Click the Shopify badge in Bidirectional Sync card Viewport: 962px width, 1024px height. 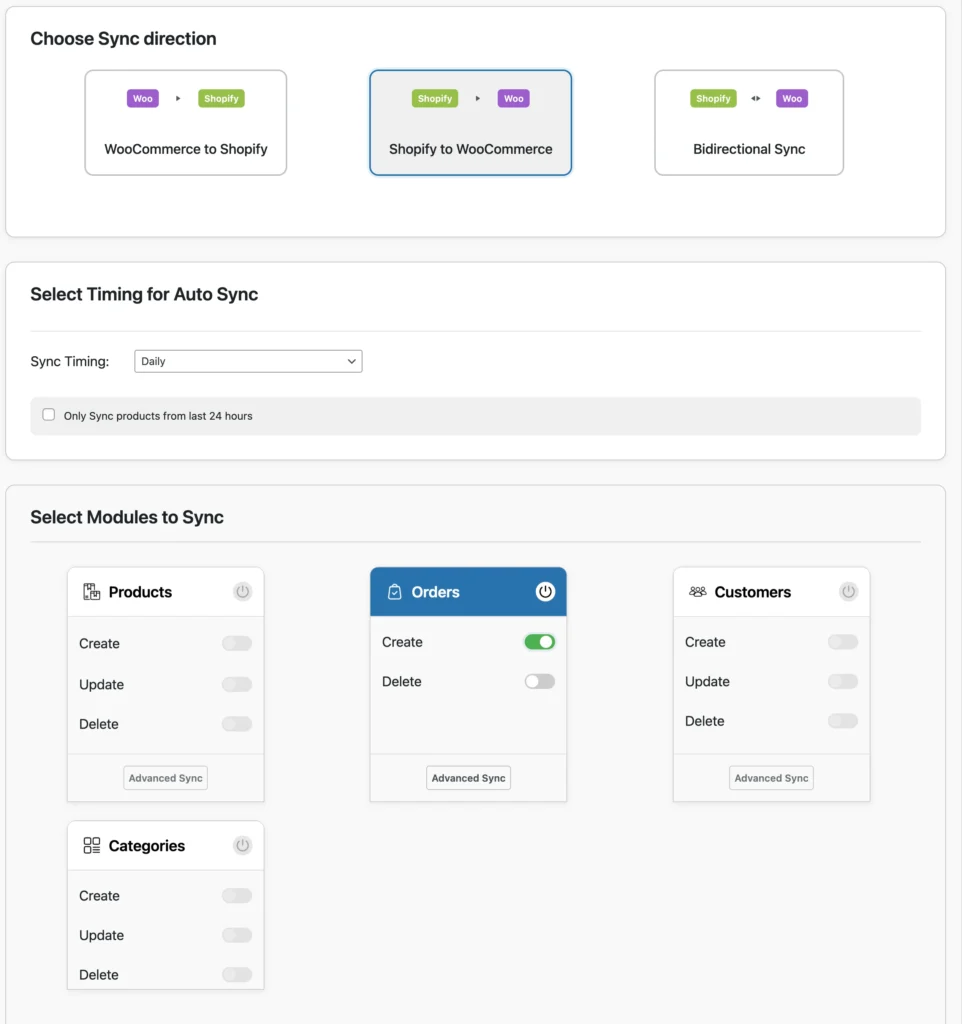(x=713, y=98)
